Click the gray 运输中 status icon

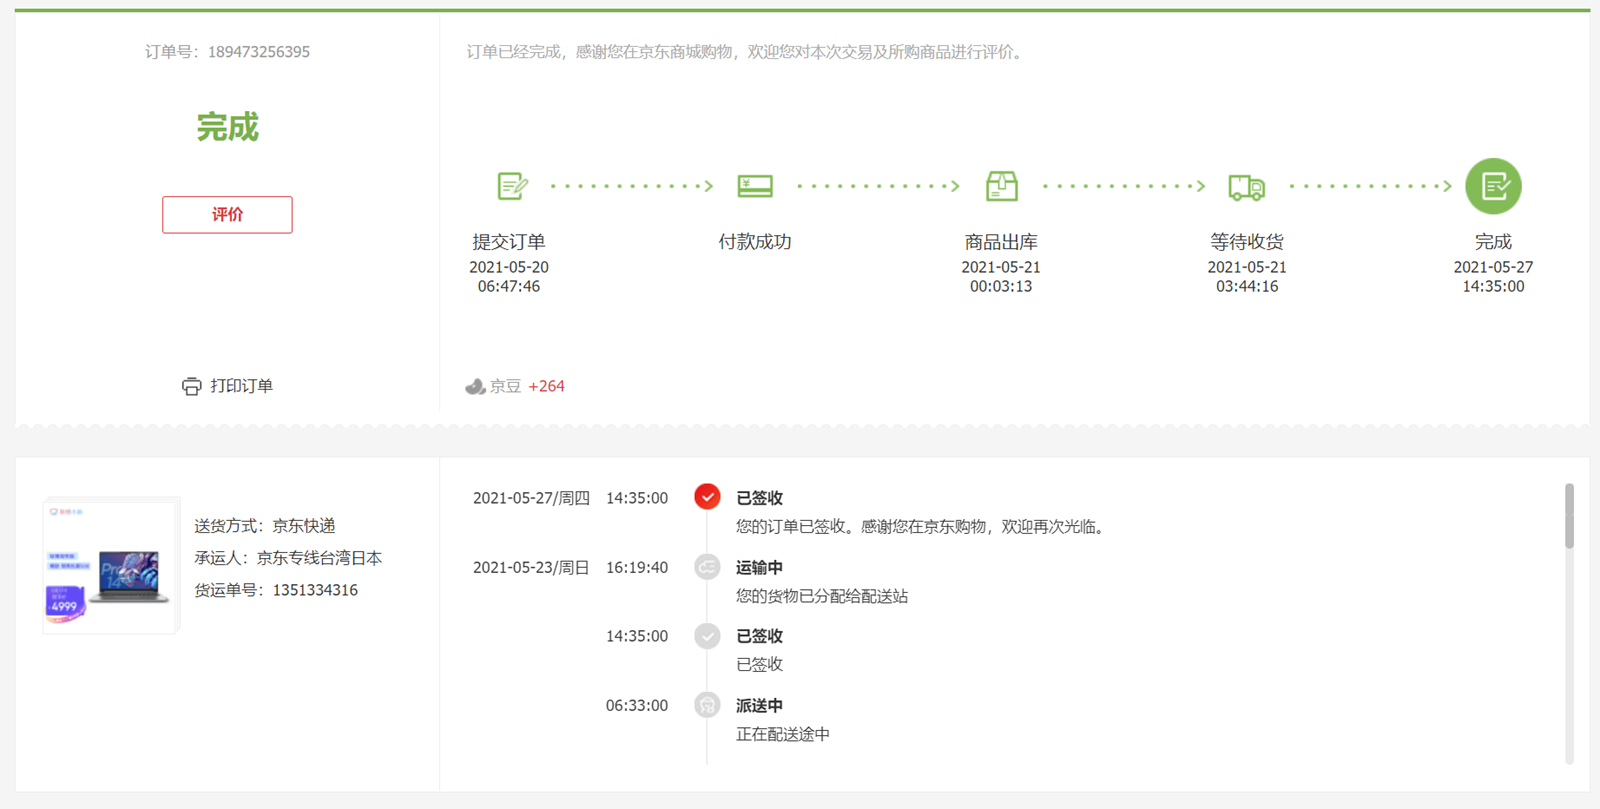[707, 567]
